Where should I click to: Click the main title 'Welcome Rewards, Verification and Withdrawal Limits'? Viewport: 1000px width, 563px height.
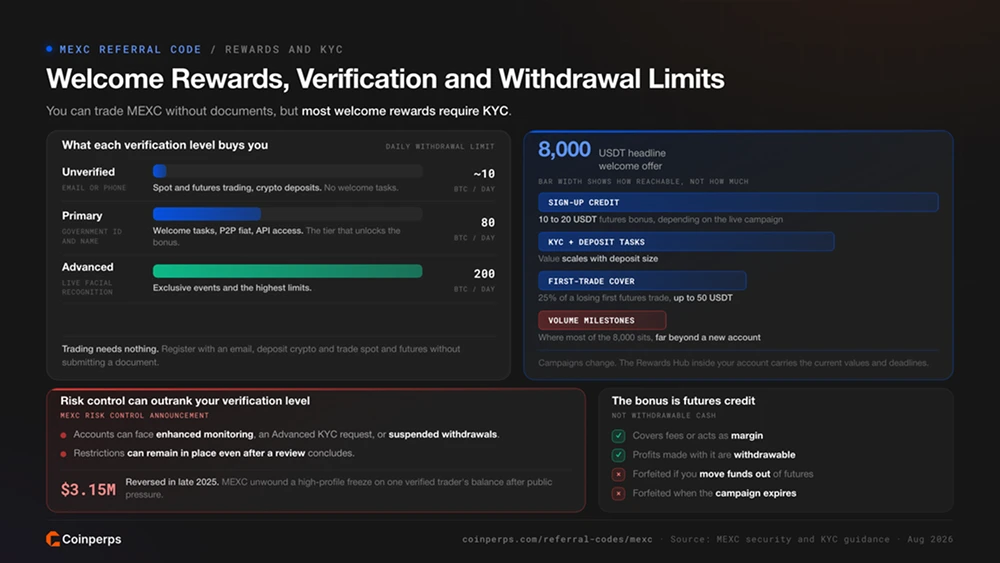385,79
